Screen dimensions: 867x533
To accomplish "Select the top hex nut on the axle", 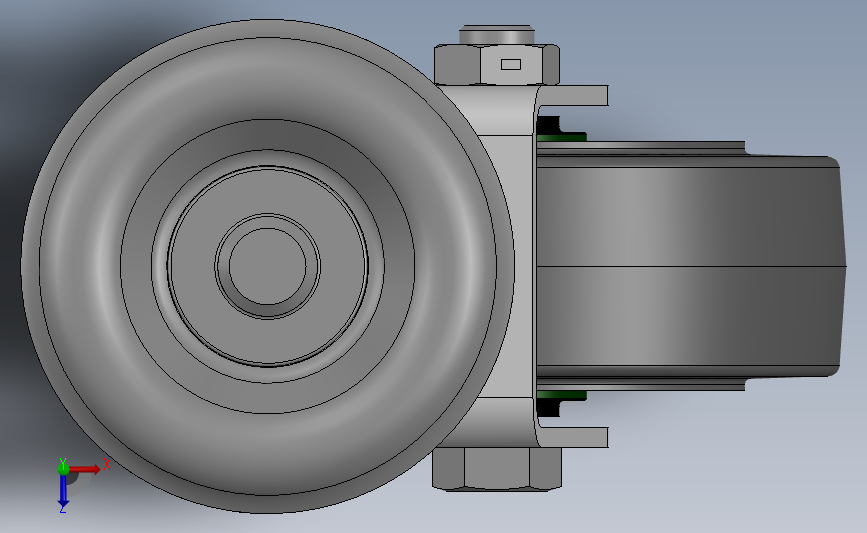I will [x=497, y=65].
